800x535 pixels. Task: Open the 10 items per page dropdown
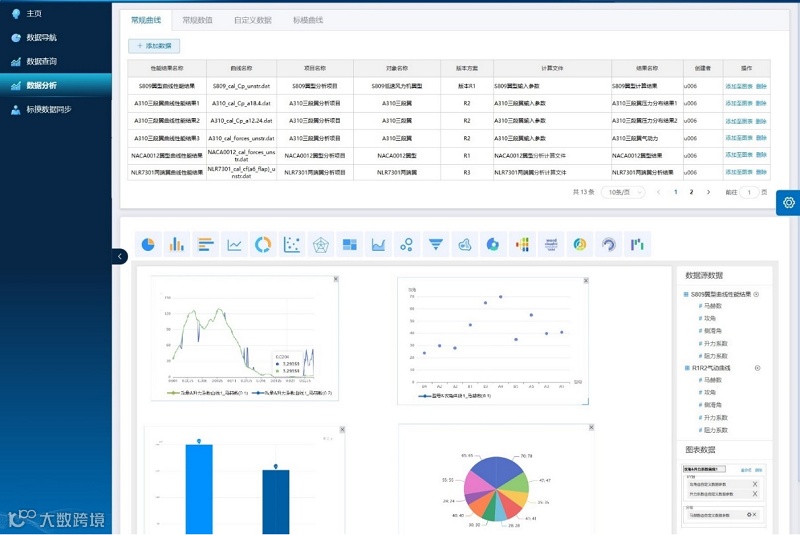click(623, 192)
